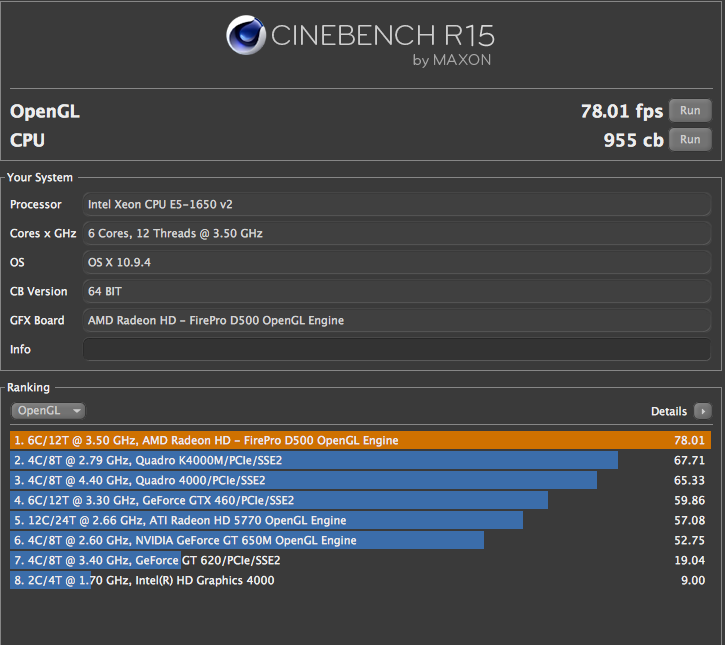Screen dimensions: 725x645
Task: Select the Processor field Intel Xeon E5-1650 v2
Action: click(397, 204)
